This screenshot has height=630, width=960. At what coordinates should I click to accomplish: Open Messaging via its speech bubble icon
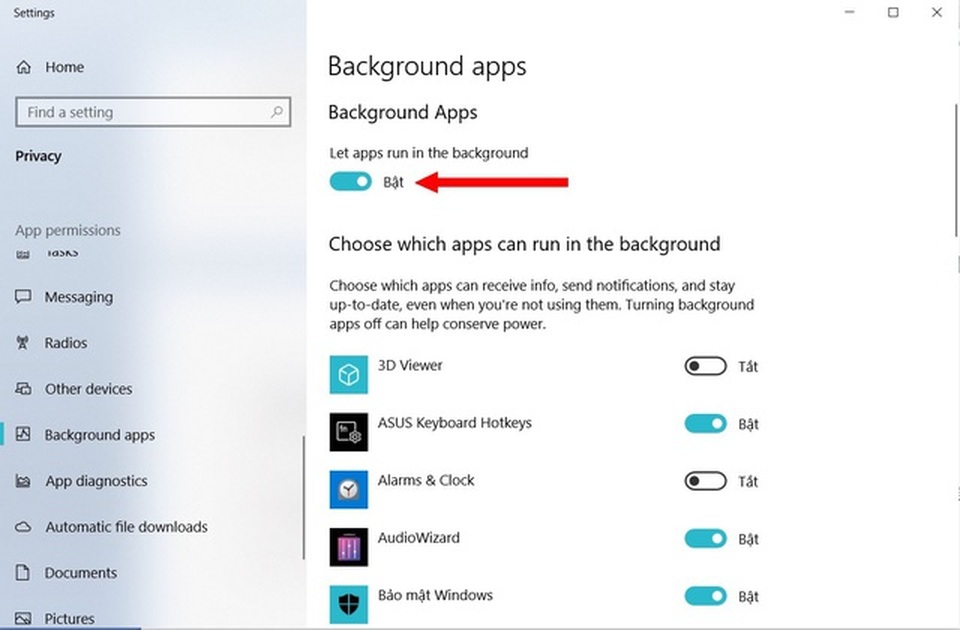(x=23, y=297)
